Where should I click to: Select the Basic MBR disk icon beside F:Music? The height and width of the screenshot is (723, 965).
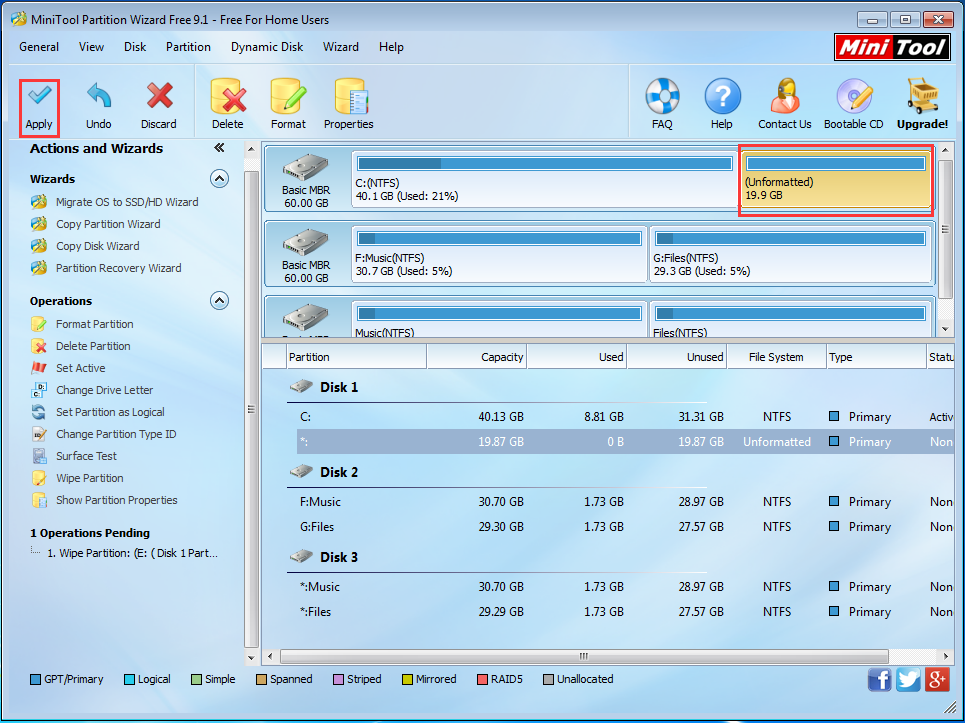pos(305,242)
